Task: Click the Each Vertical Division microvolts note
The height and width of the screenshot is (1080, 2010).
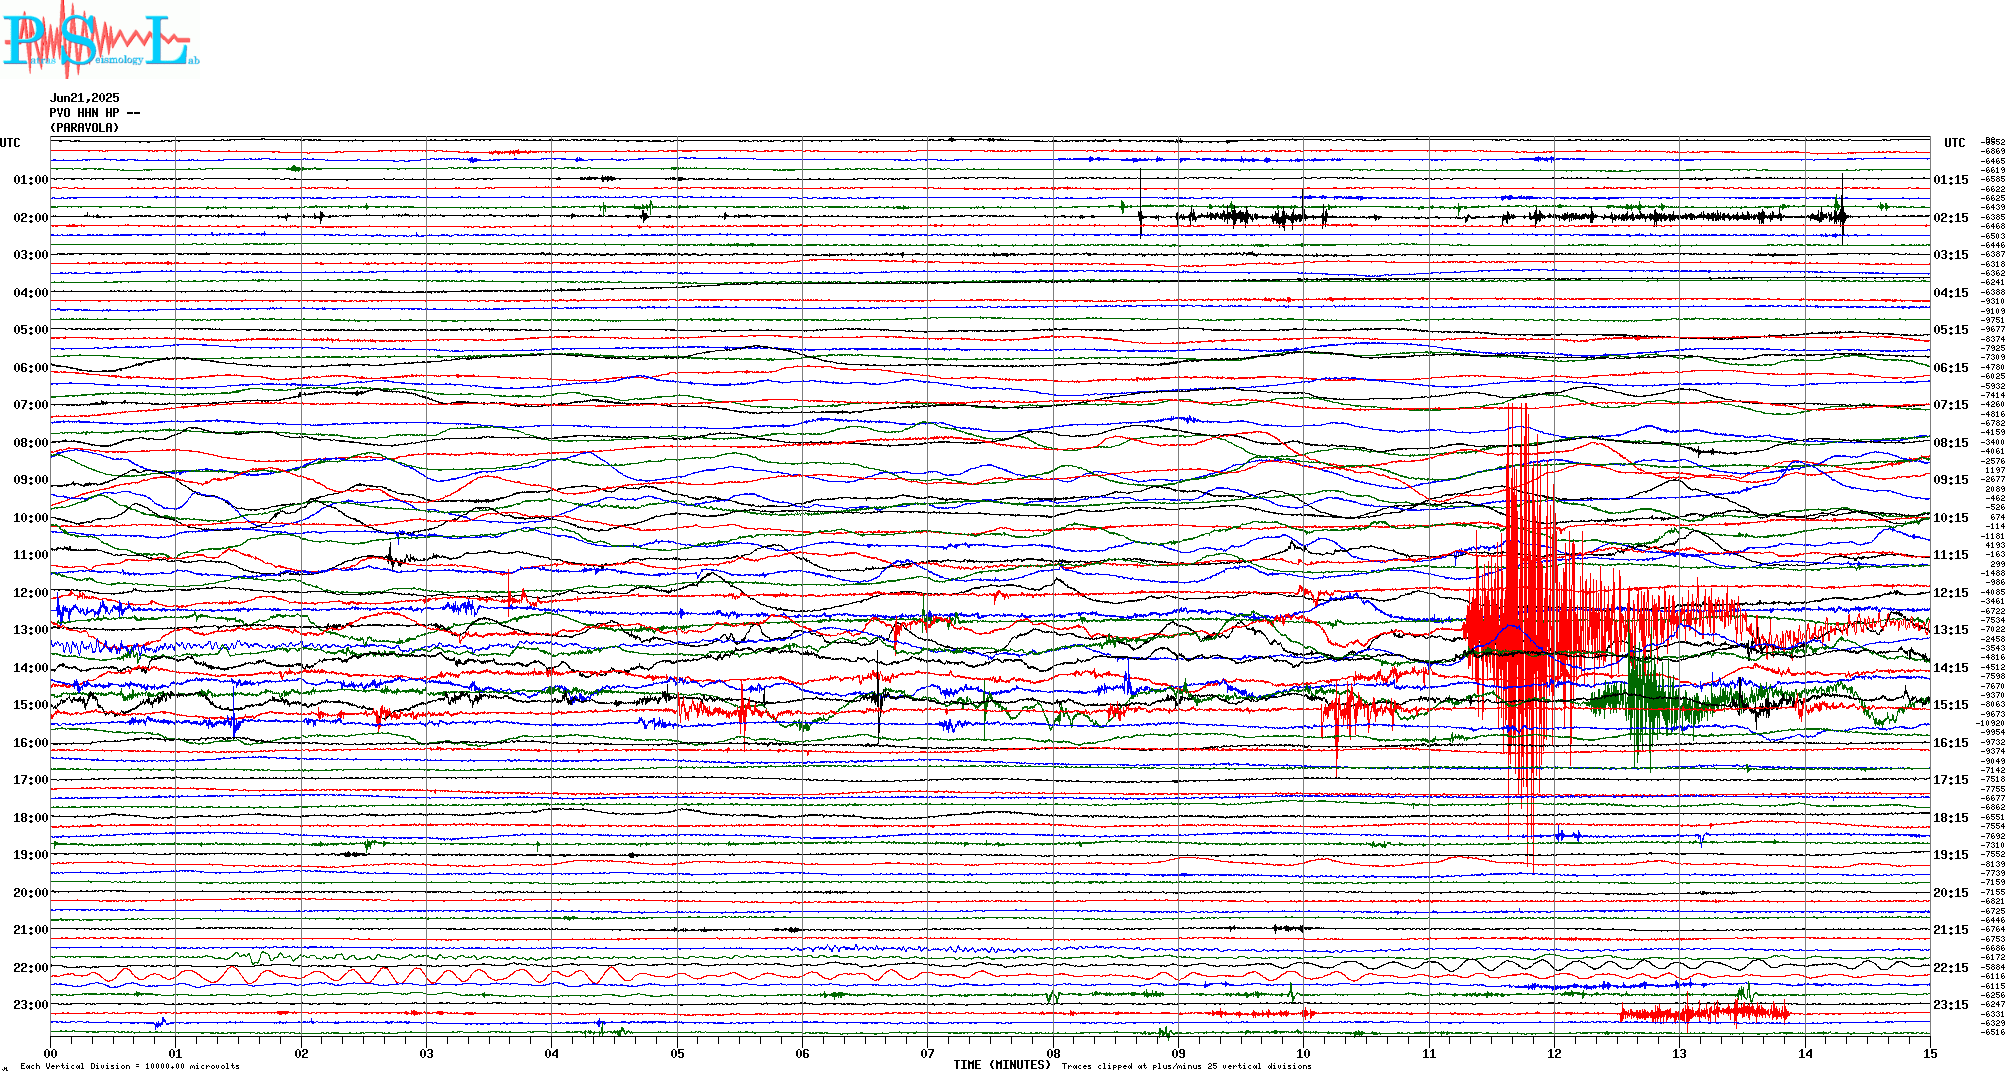Action: click(130, 1066)
